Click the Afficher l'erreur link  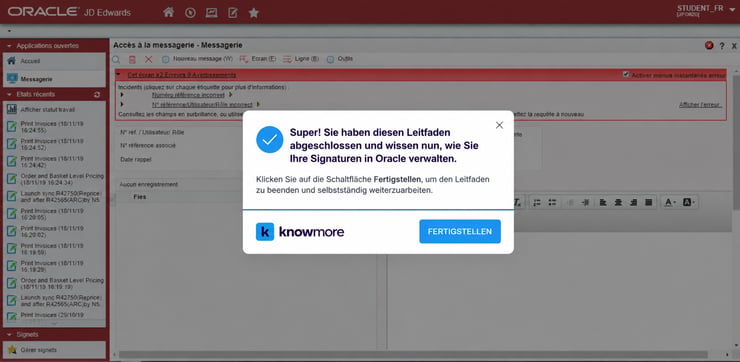(700, 105)
